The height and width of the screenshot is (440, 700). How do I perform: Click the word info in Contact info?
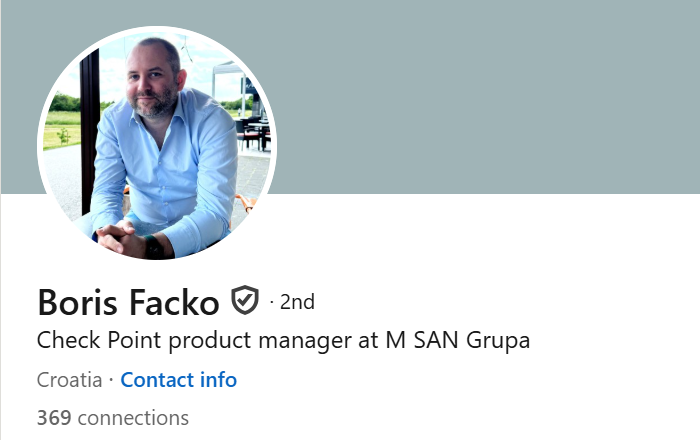click(x=218, y=380)
